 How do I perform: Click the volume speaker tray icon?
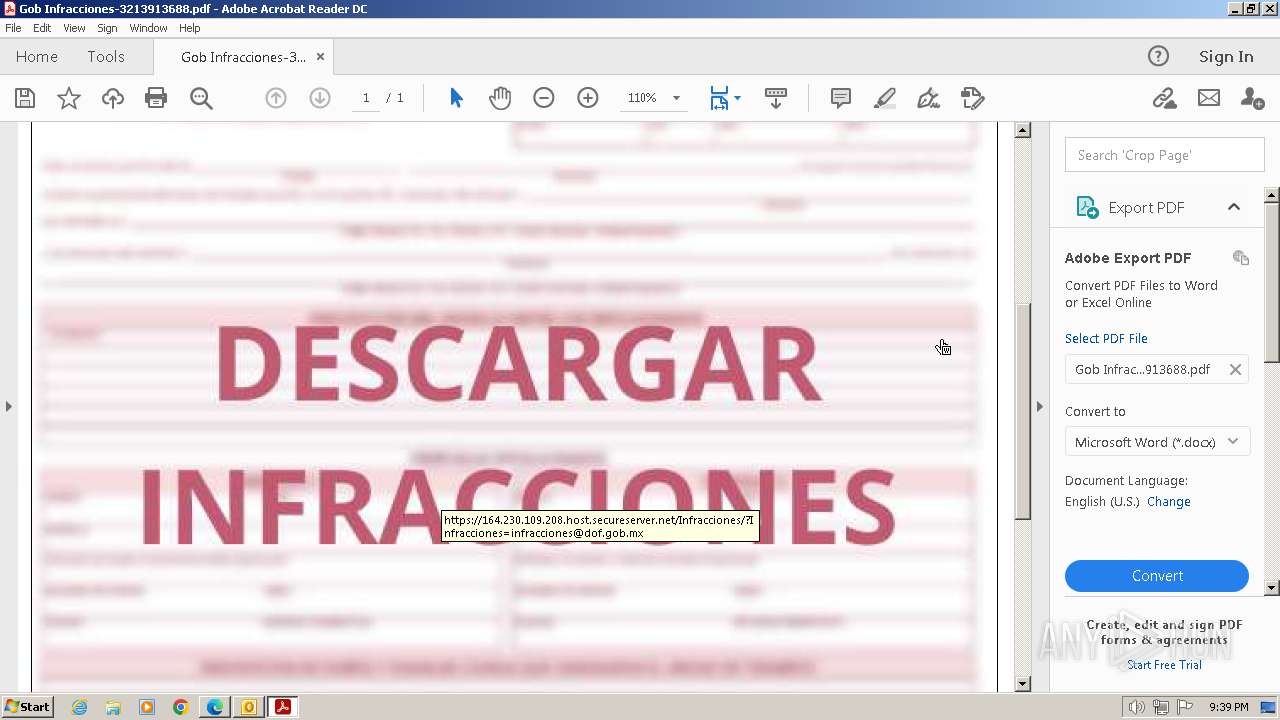1137,707
